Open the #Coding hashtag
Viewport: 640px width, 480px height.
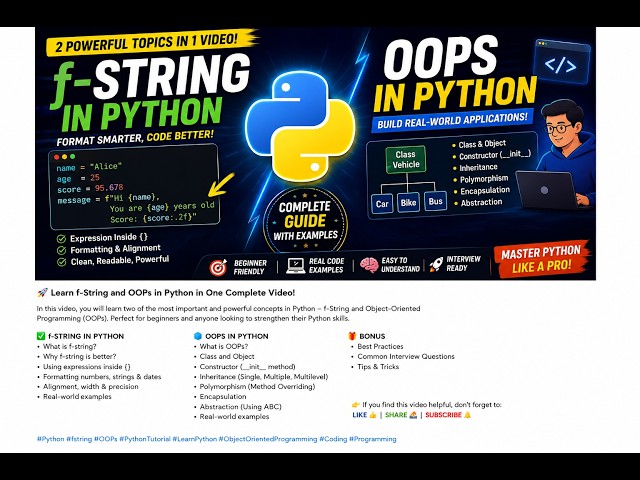tap(333, 439)
